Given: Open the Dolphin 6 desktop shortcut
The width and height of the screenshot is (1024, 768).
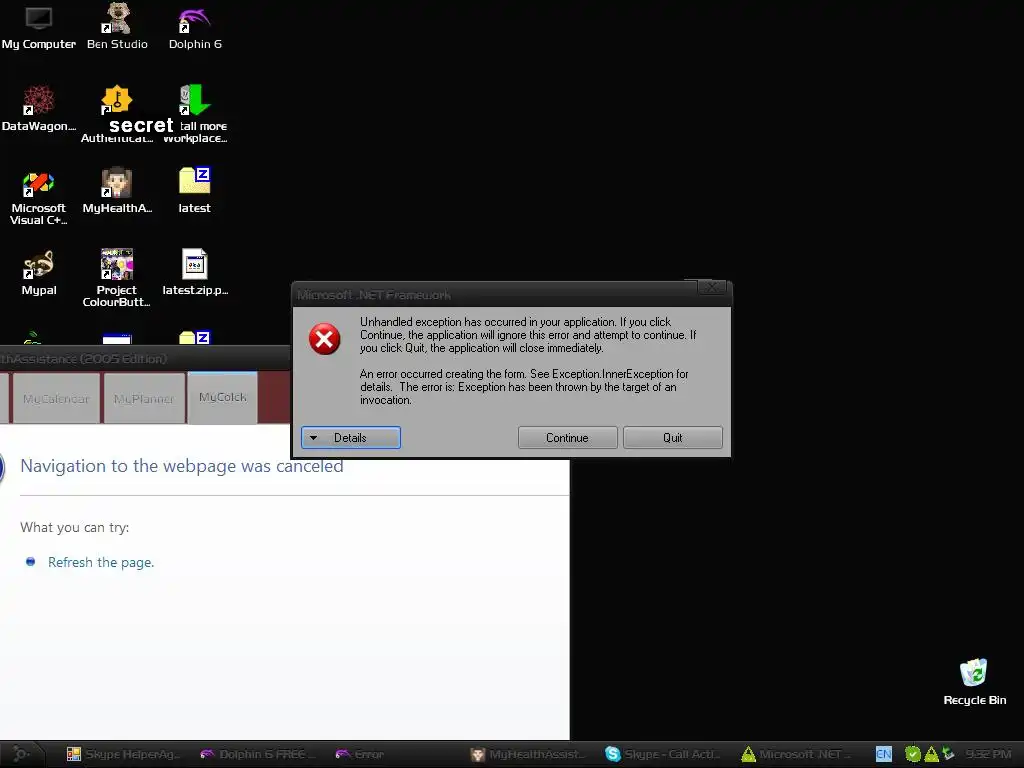Looking at the screenshot, I should click(195, 27).
